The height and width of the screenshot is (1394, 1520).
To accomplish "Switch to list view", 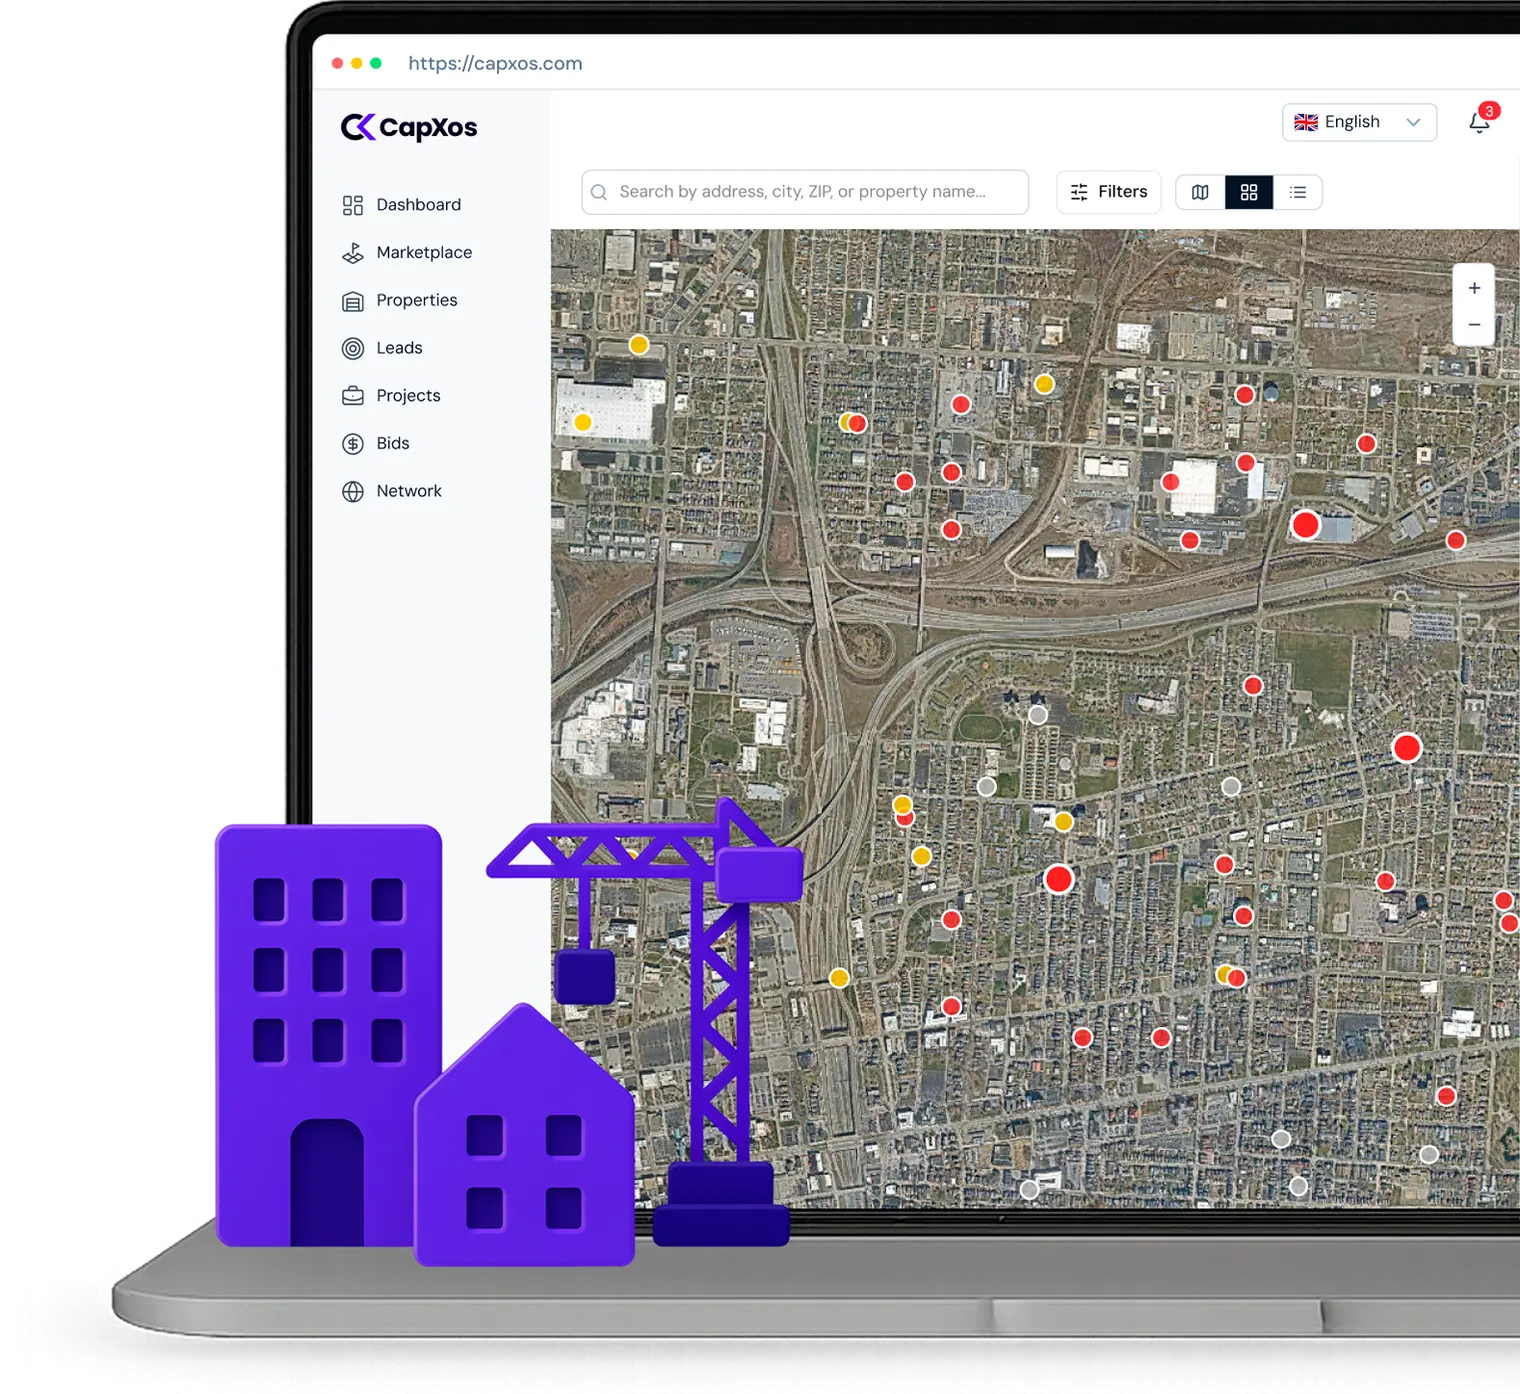I will click(x=1298, y=192).
